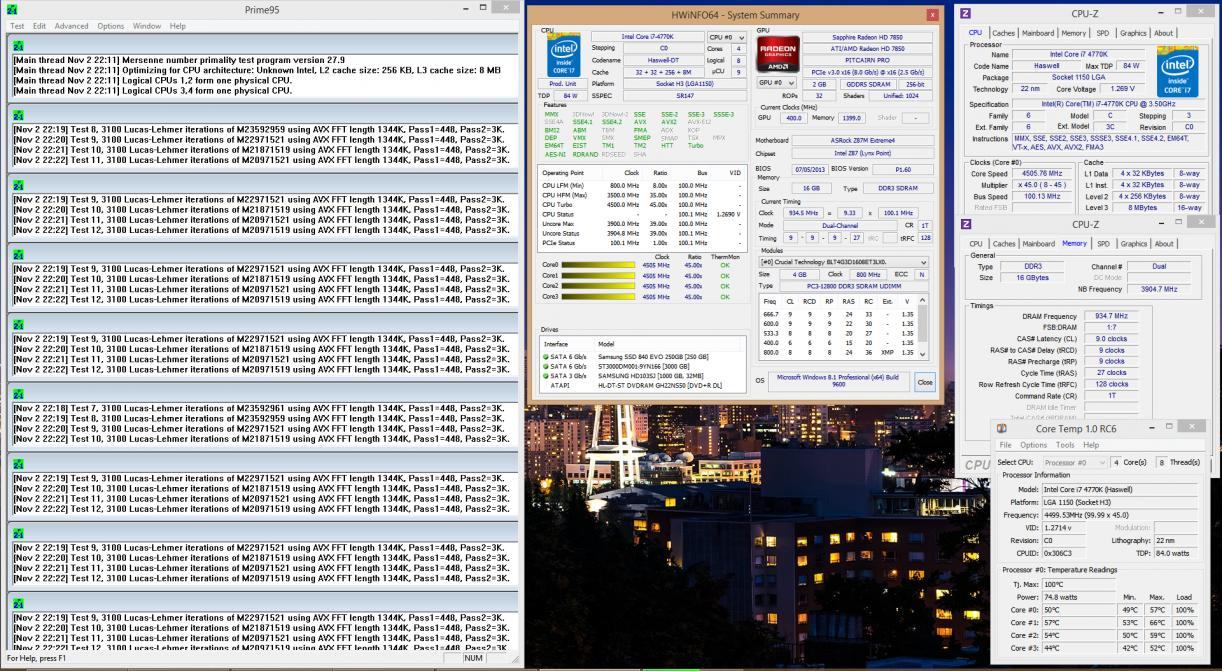Click the Sapphire Radeon HD 7850 GPU name

coord(868,37)
